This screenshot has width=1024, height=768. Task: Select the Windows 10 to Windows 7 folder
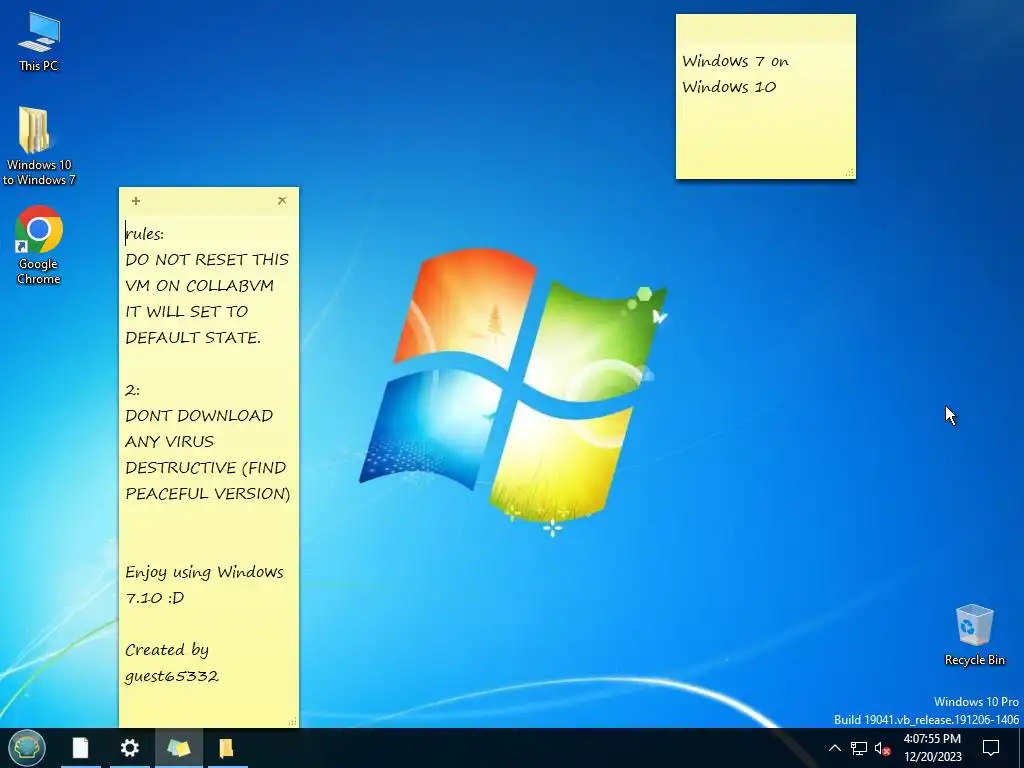39,146
